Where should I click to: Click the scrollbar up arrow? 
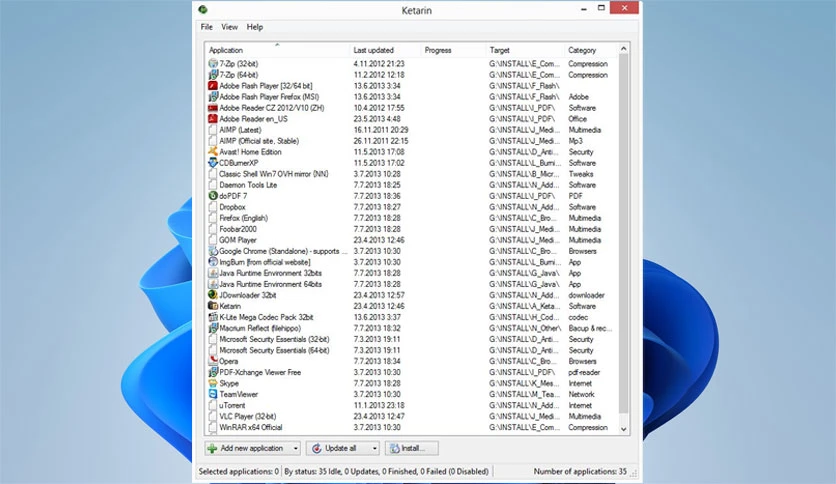pos(623,49)
